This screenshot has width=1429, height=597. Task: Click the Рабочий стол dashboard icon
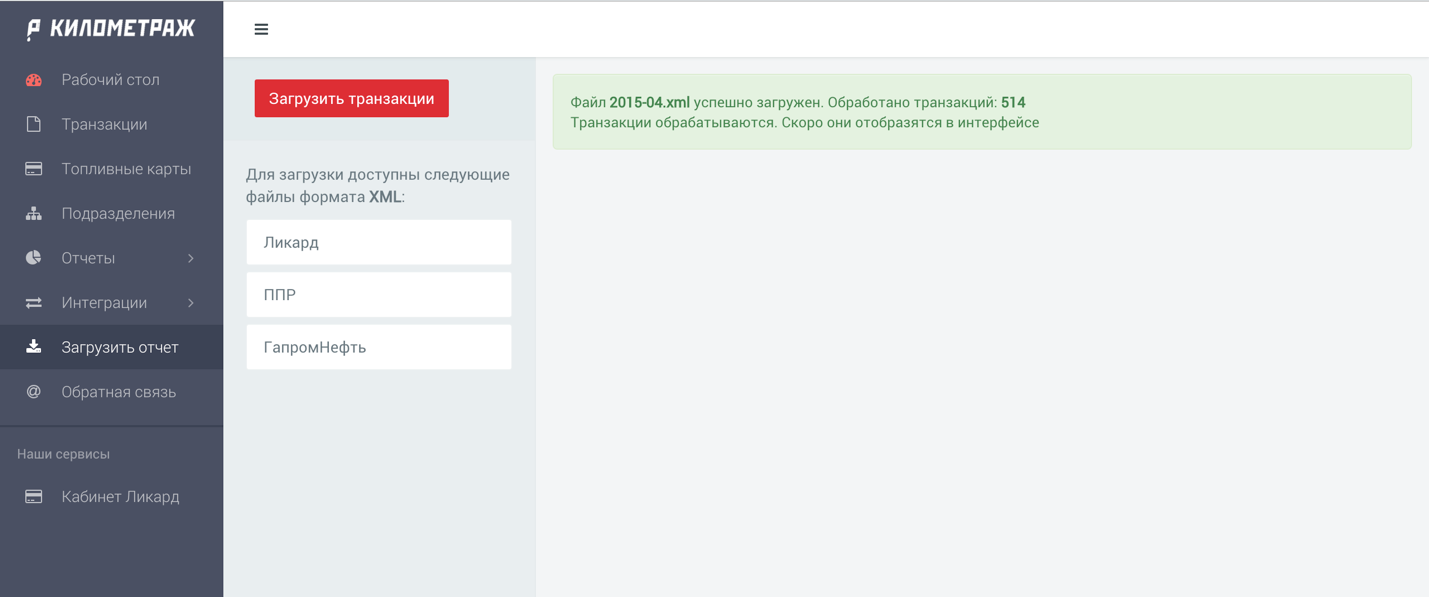point(34,80)
